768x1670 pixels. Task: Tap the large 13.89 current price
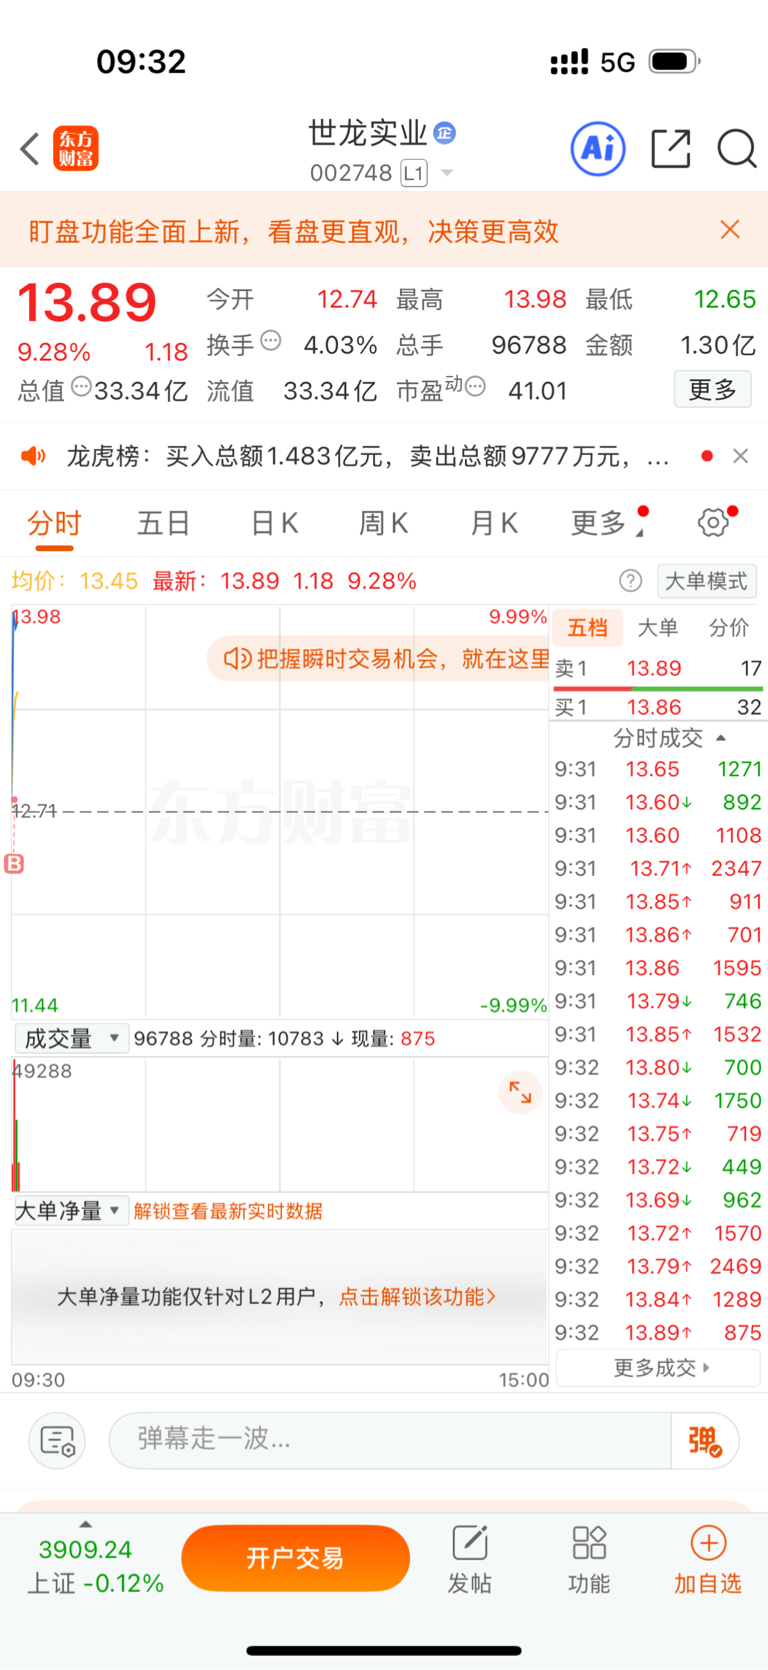tap(88, 302)
